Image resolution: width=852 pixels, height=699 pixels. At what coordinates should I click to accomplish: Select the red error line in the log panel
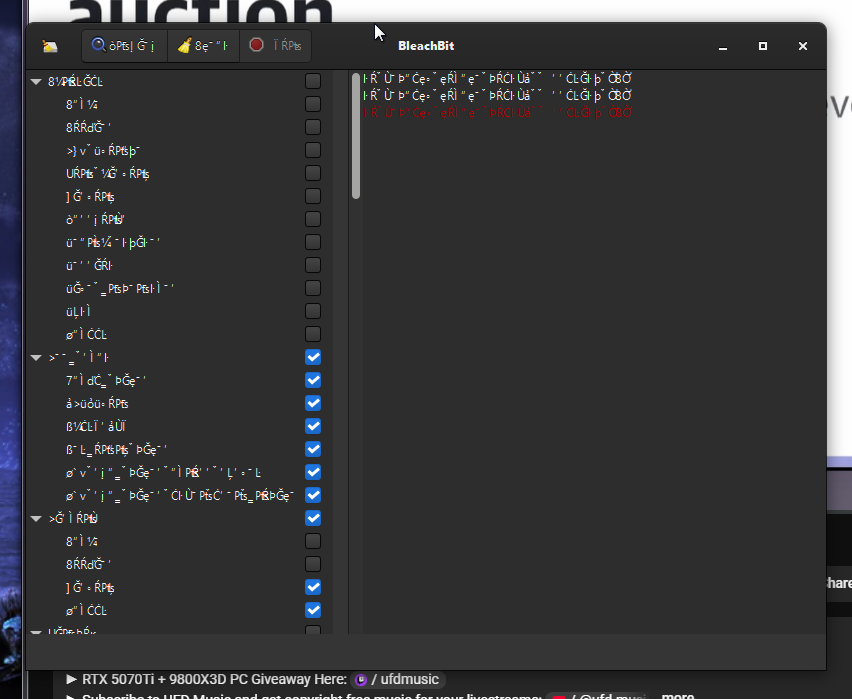497,113
